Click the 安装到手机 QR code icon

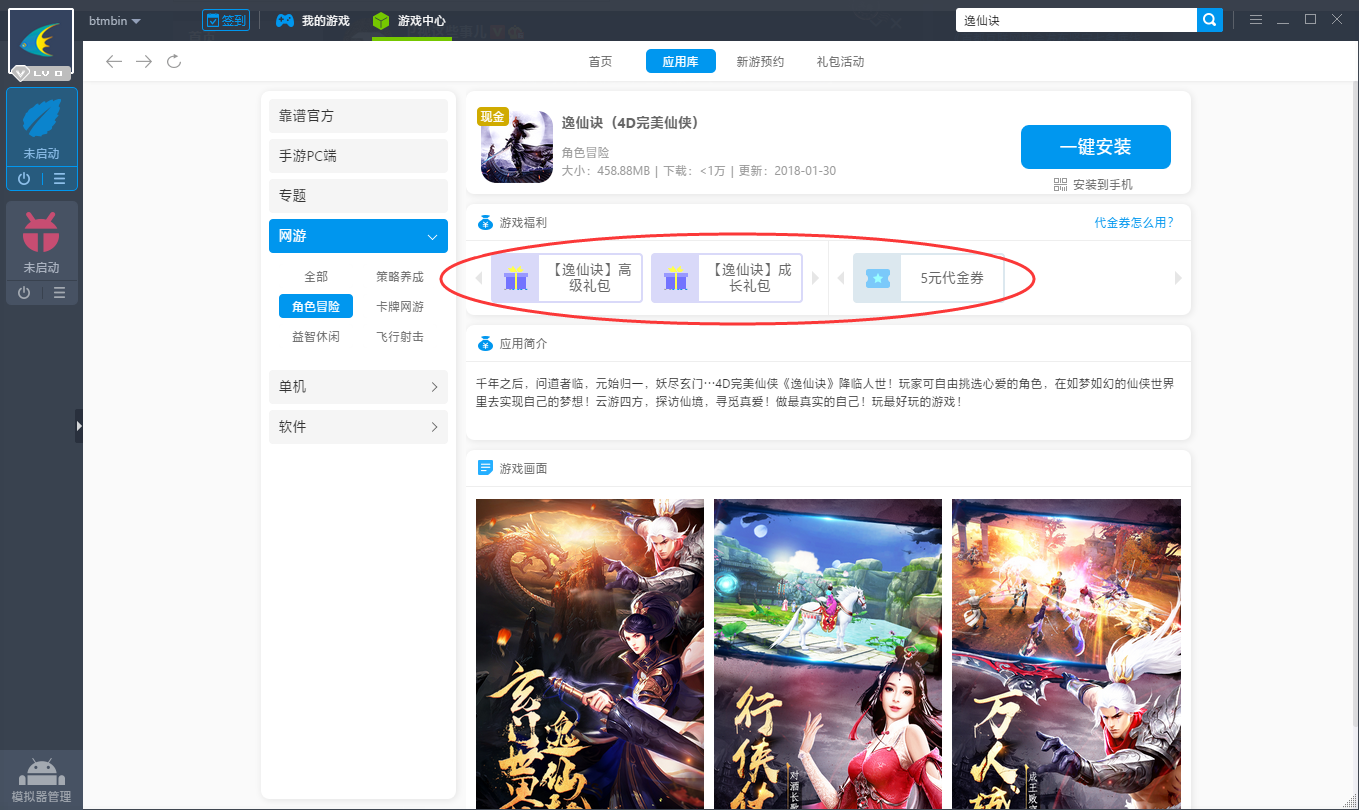(x=1061, y=185)
